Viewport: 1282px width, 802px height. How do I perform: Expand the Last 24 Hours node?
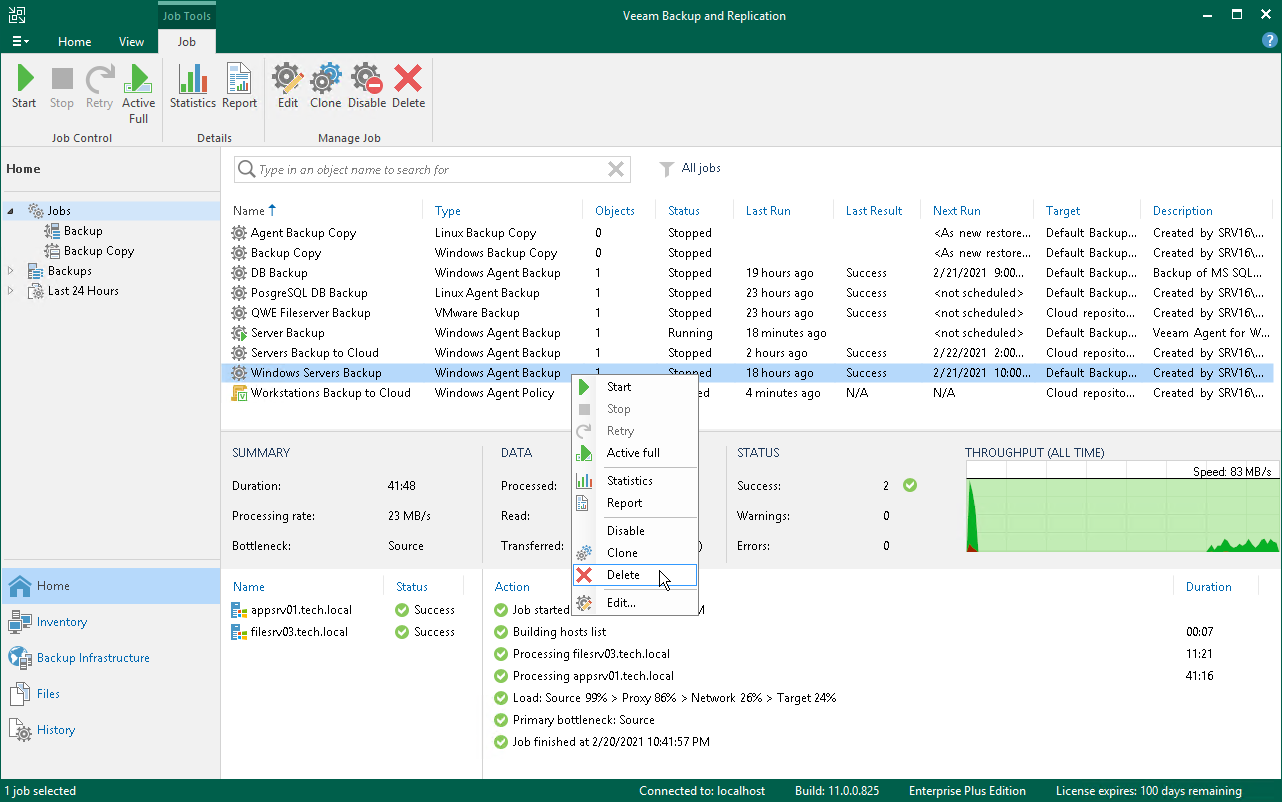click(x=11, y=291)
